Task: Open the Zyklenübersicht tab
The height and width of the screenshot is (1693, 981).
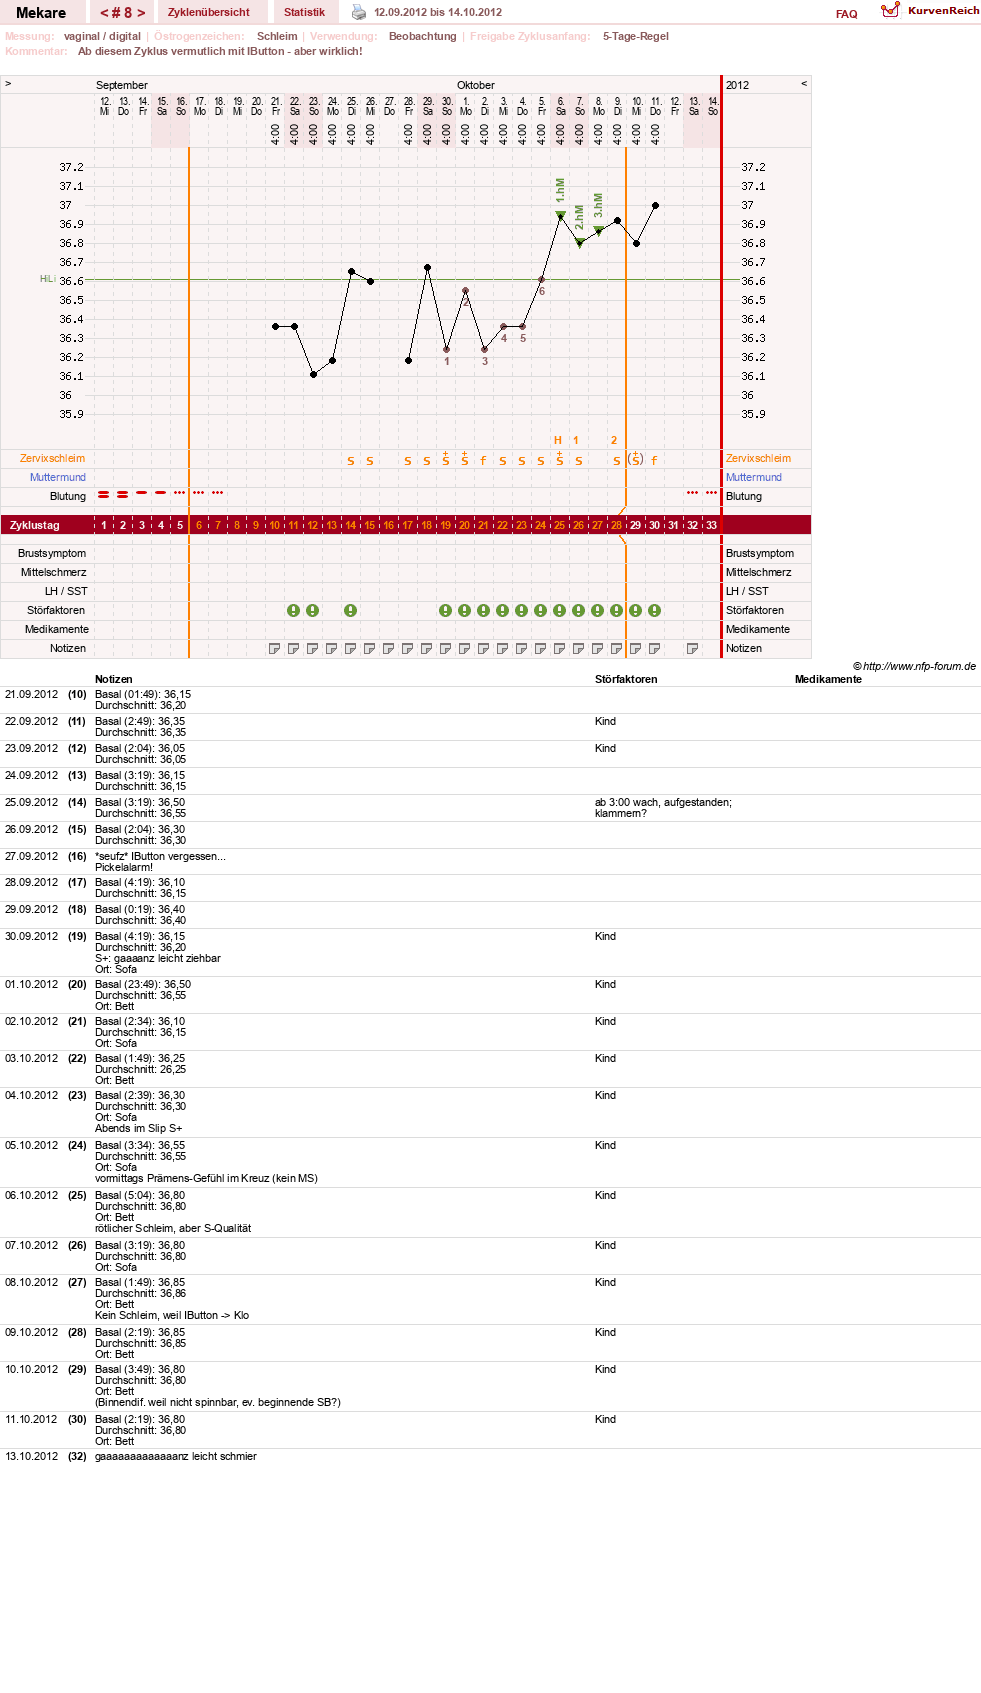Action: (209, 12)
